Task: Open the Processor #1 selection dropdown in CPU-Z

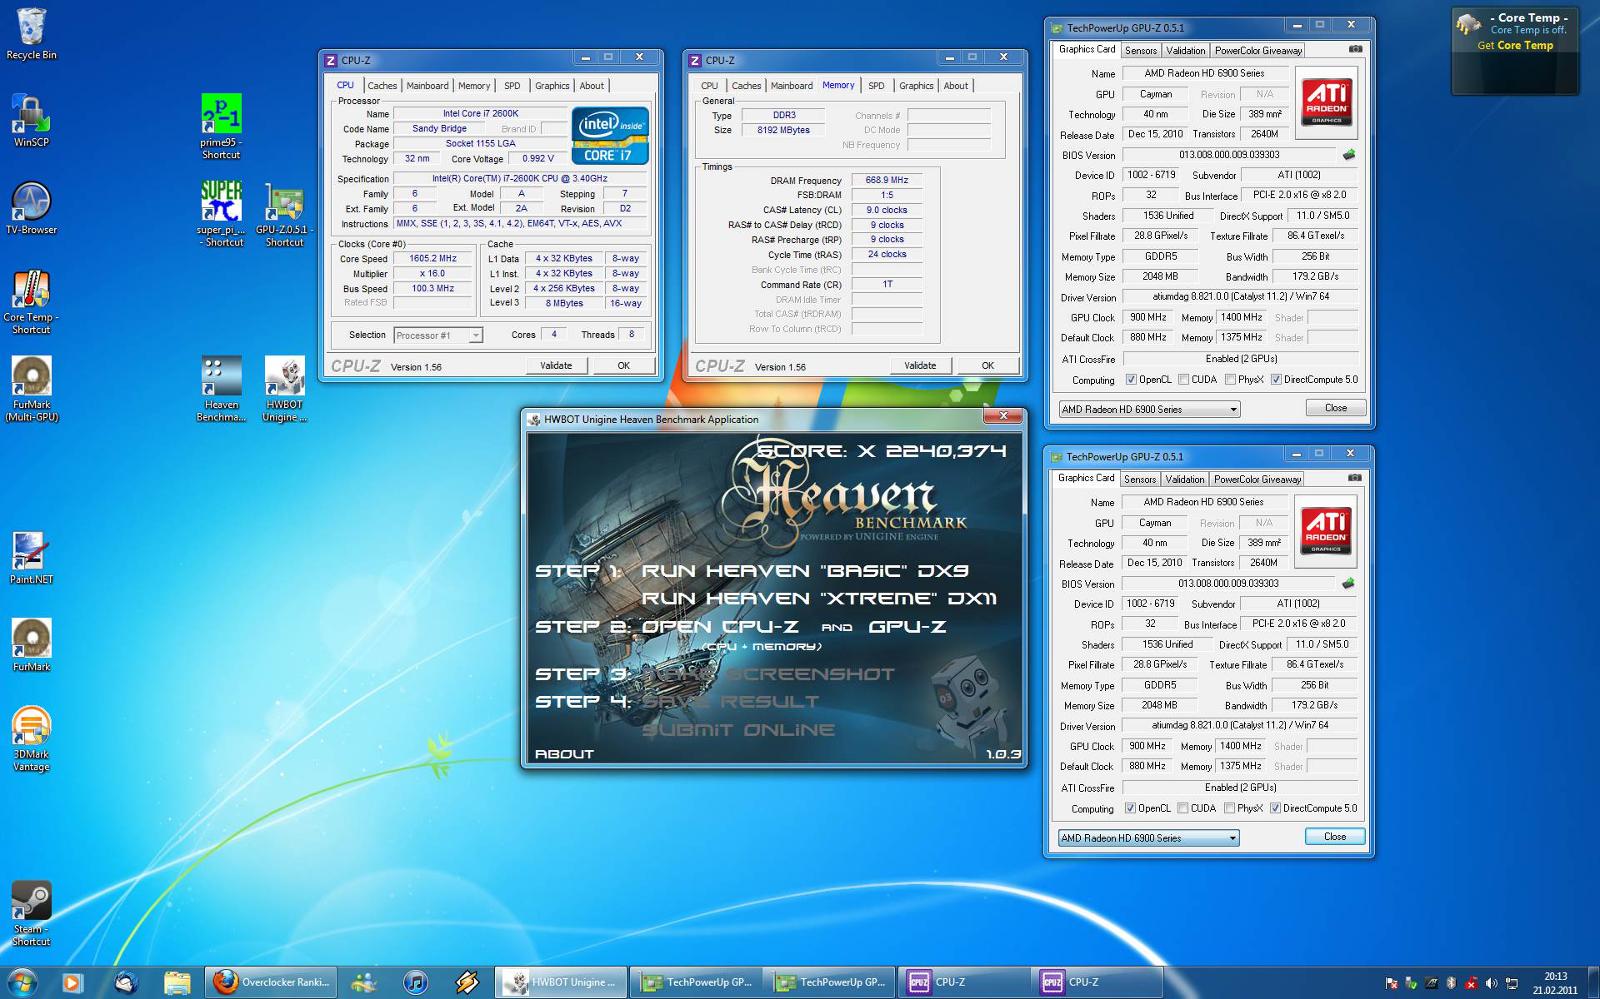Action: (438, 335)
